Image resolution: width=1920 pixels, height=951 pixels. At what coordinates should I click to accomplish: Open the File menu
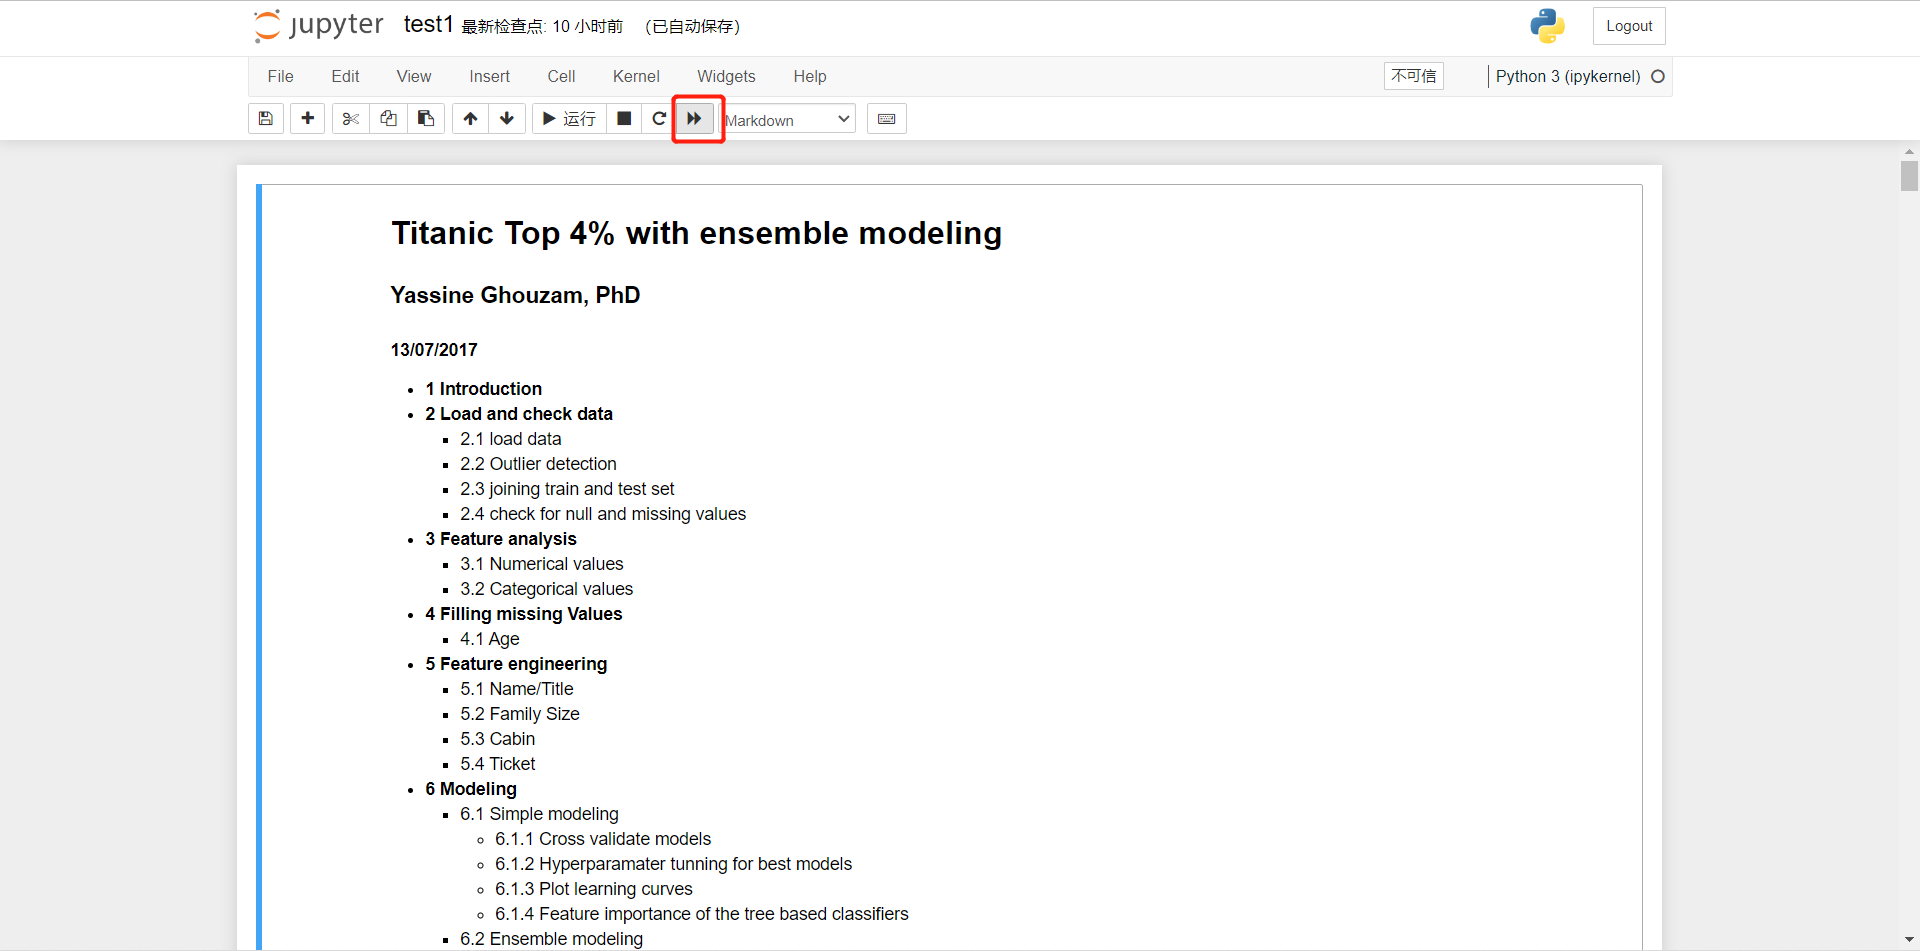[x=281, y=77]
